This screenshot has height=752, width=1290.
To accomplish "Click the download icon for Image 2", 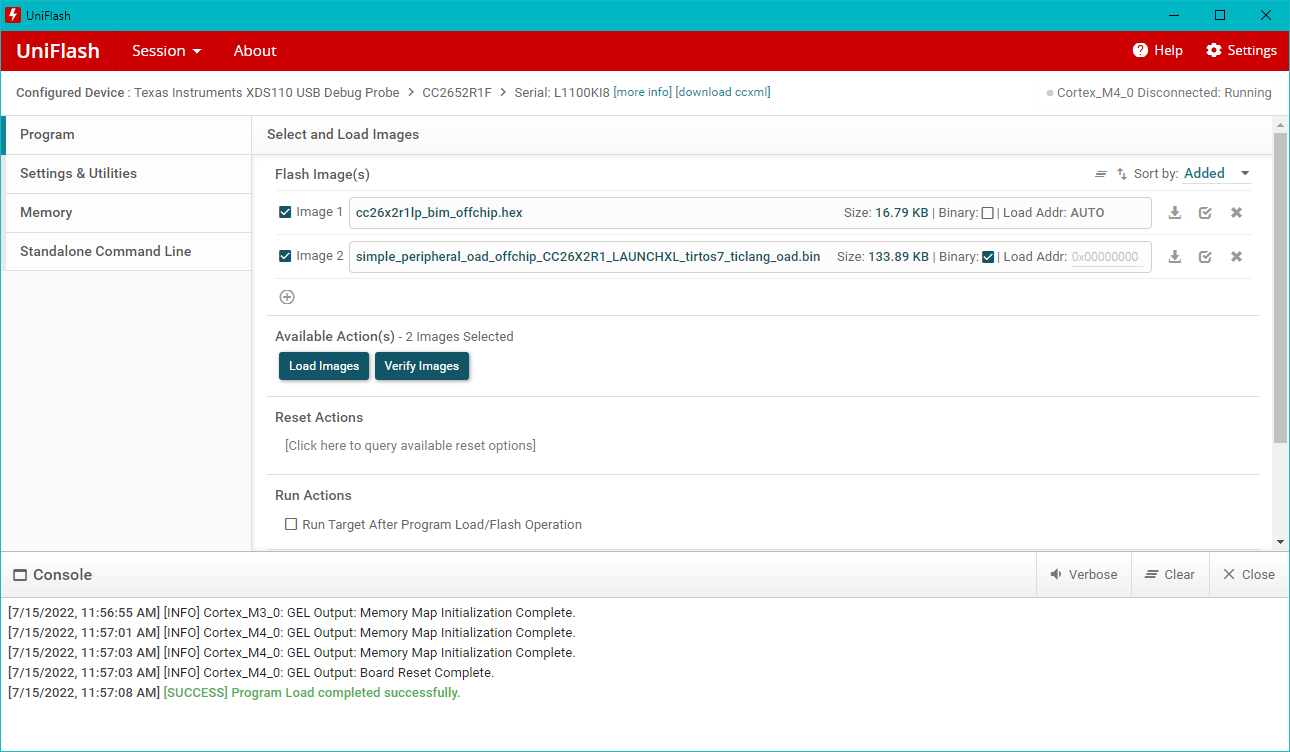I will pyautogui.click(x=1175, y=257).
